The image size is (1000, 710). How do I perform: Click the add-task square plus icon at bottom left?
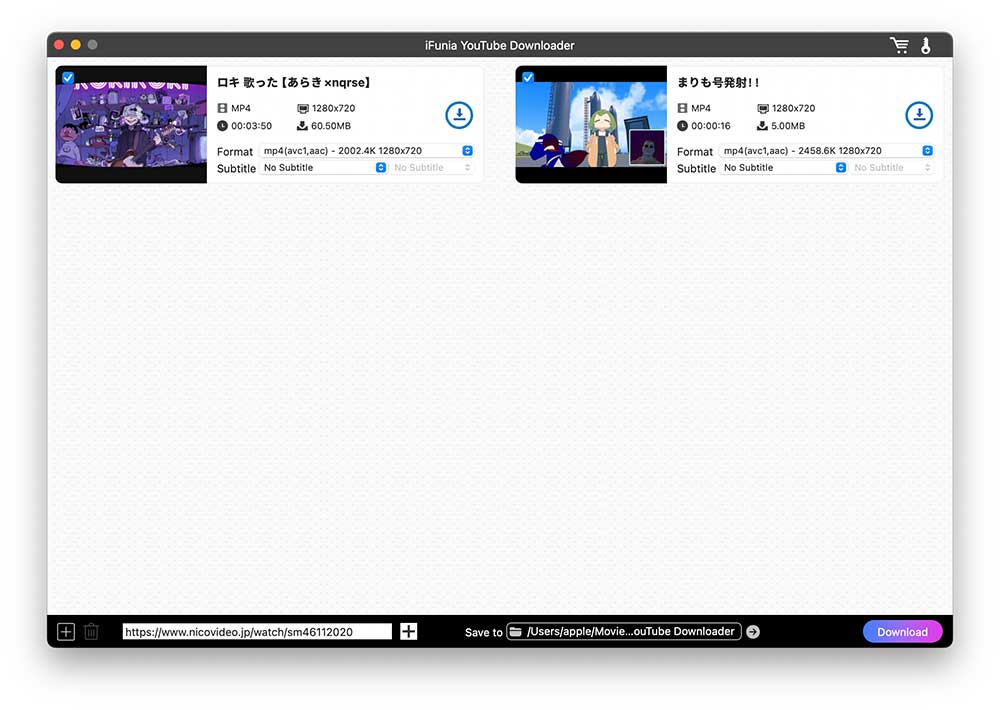click(x=66, y=631)
